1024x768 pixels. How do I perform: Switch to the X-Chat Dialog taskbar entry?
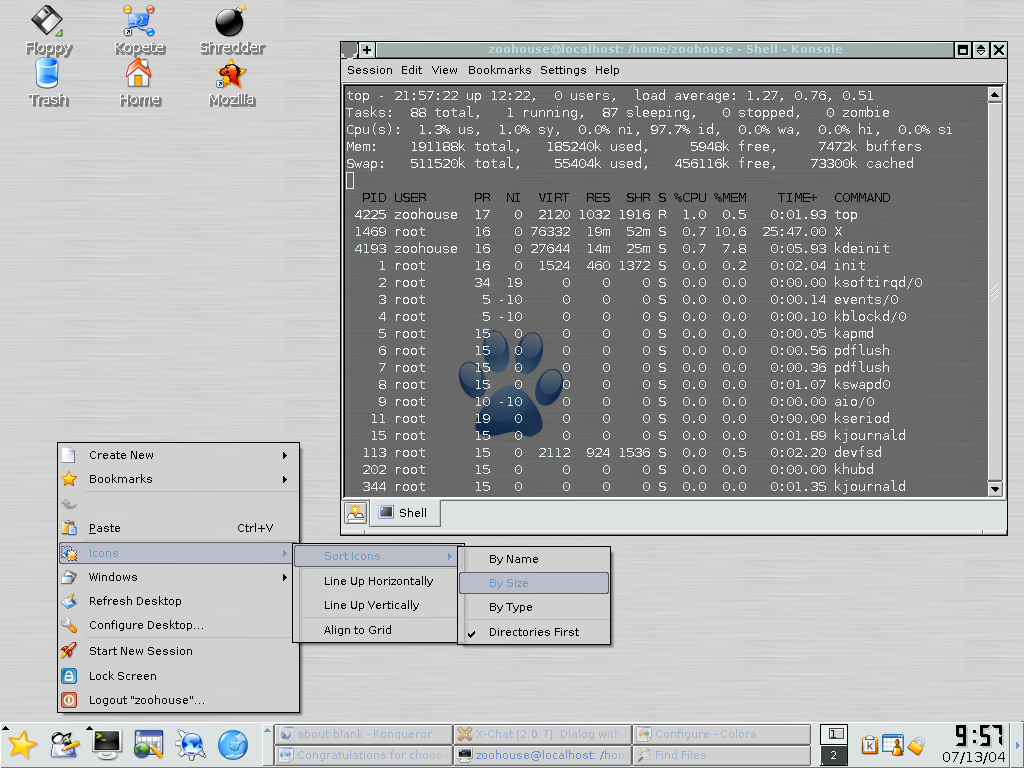(543, 734)
